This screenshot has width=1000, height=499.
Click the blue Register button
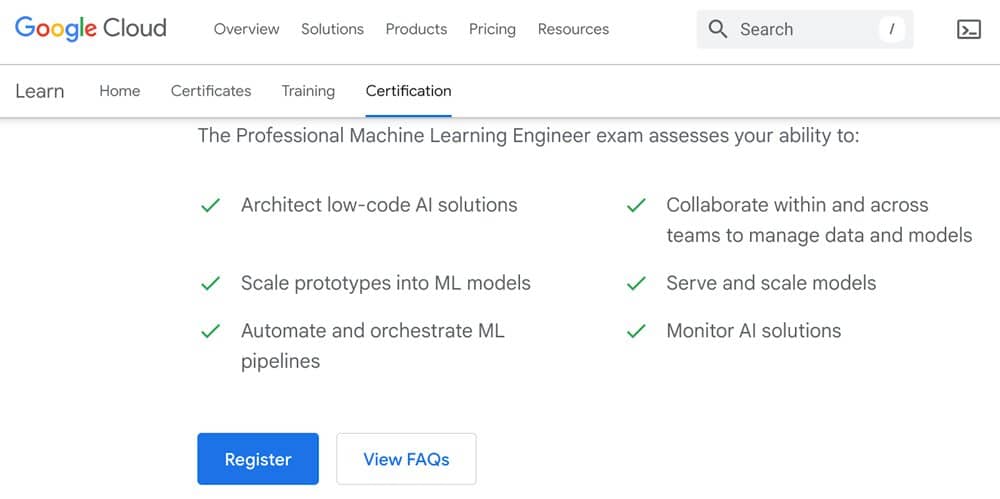point(258,459)
